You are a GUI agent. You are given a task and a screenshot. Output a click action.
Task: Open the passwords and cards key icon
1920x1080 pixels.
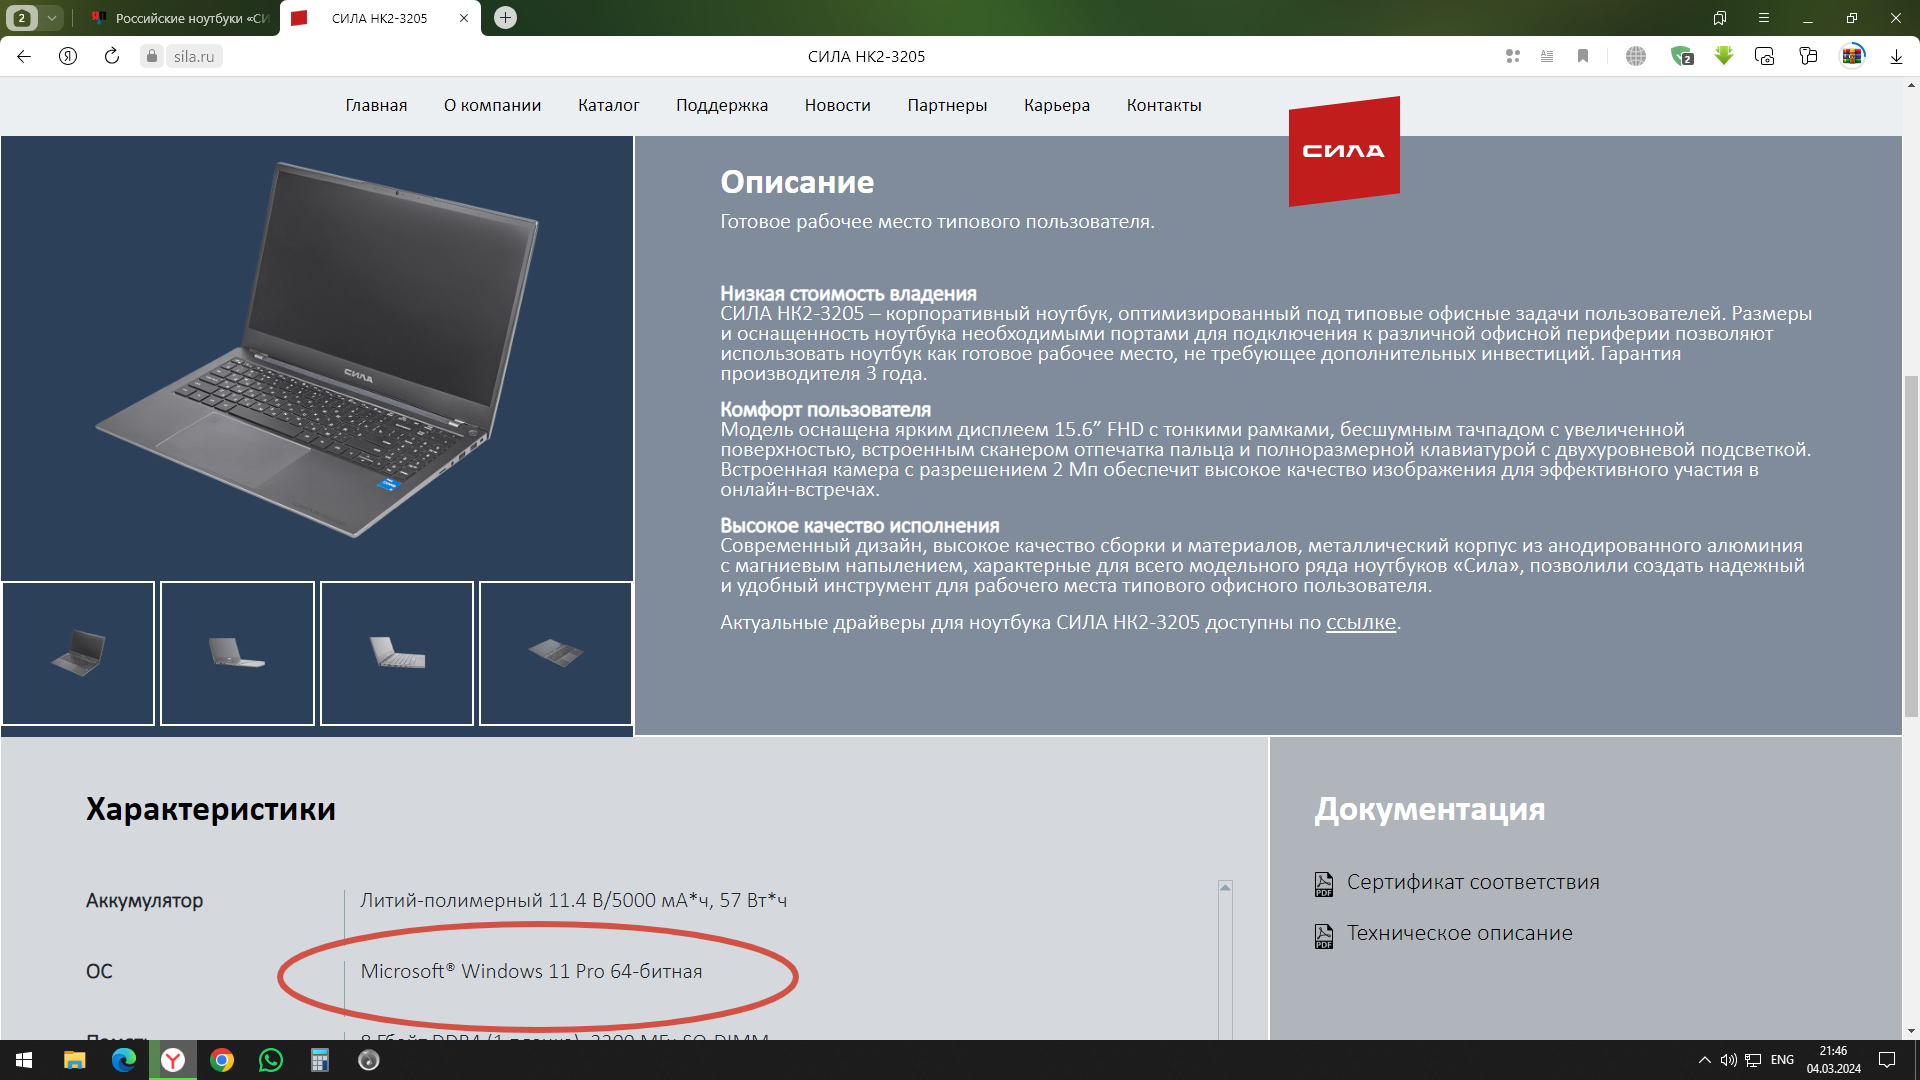1808,56
